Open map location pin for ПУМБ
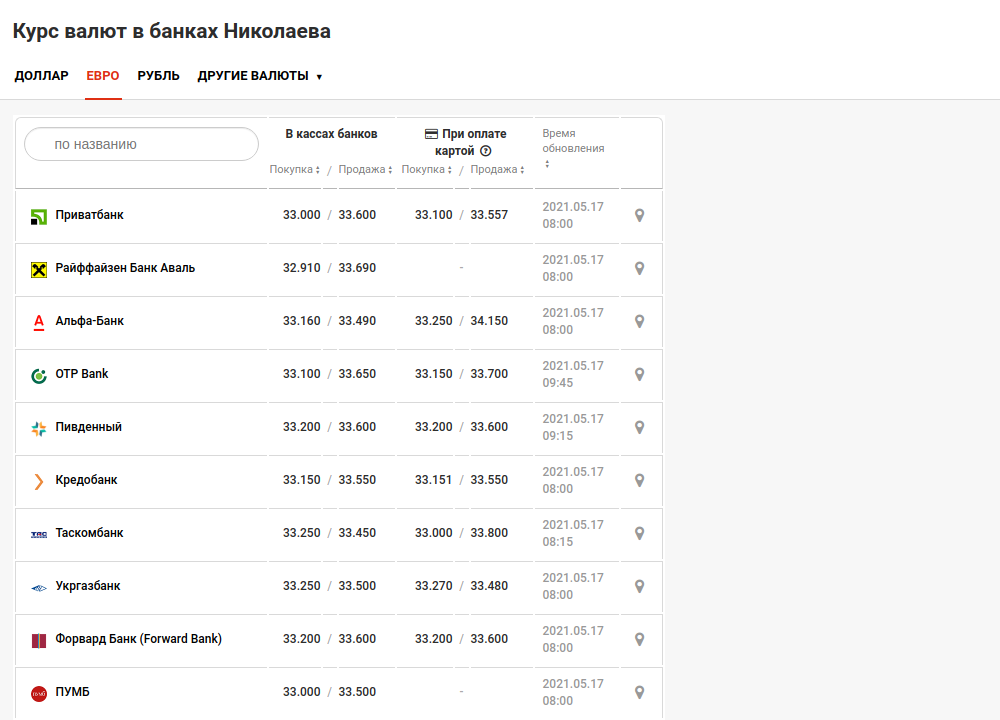Screen dimensions: 1000x720 click(640, 692)
